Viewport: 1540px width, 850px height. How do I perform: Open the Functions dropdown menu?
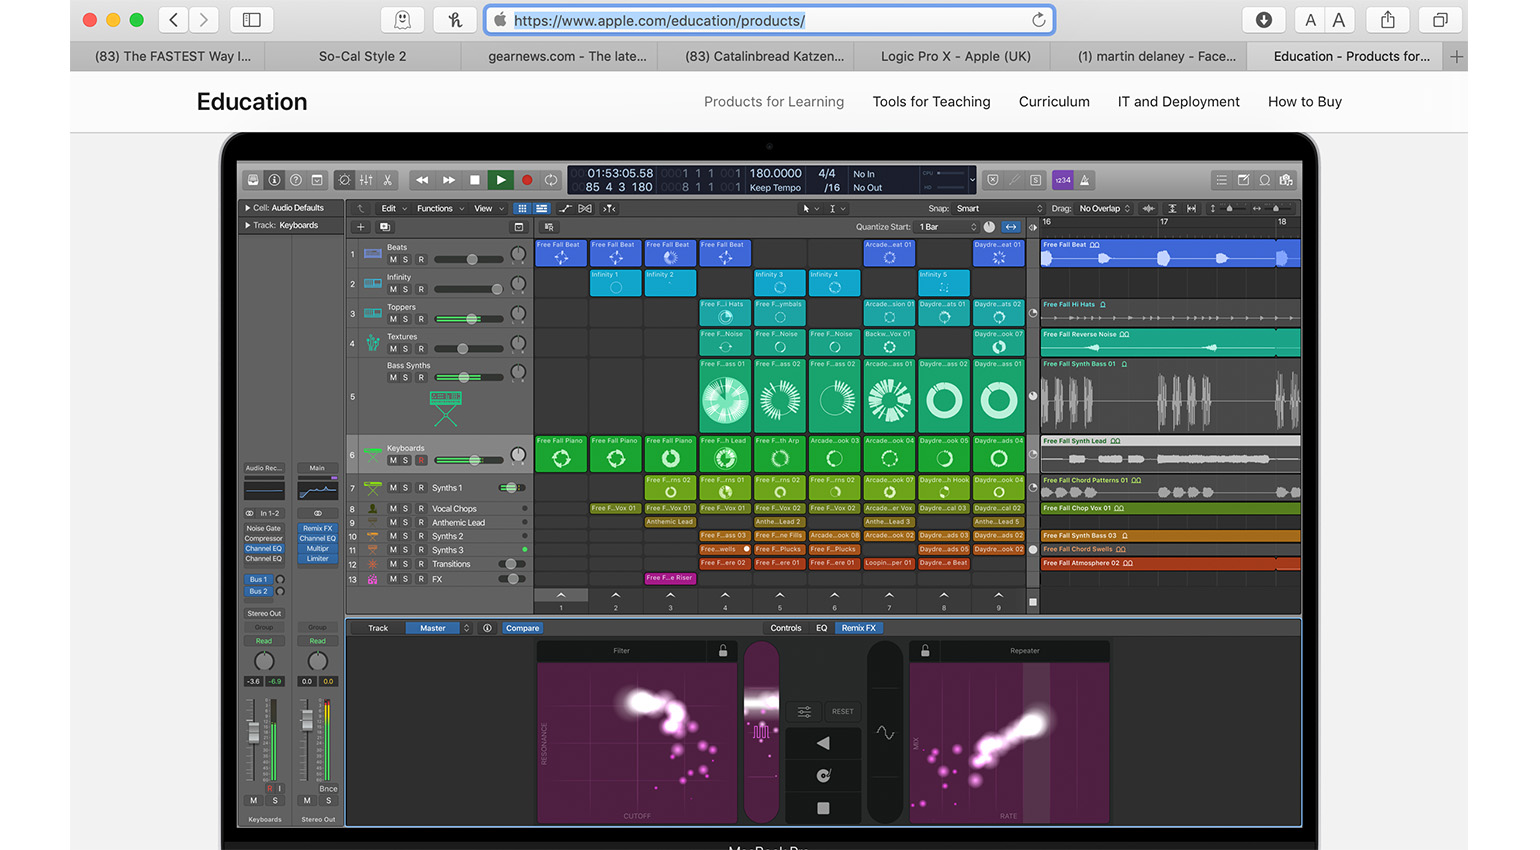click(440, 208)
